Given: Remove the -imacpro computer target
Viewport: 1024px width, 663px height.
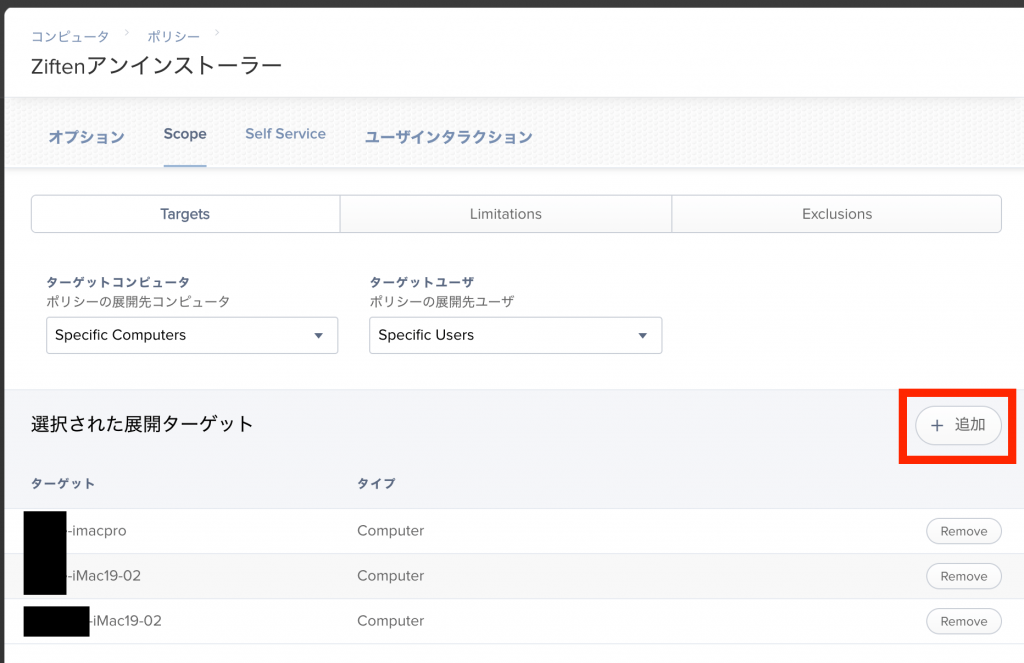Looking at the screenshot, I should [x=963, y=531].
